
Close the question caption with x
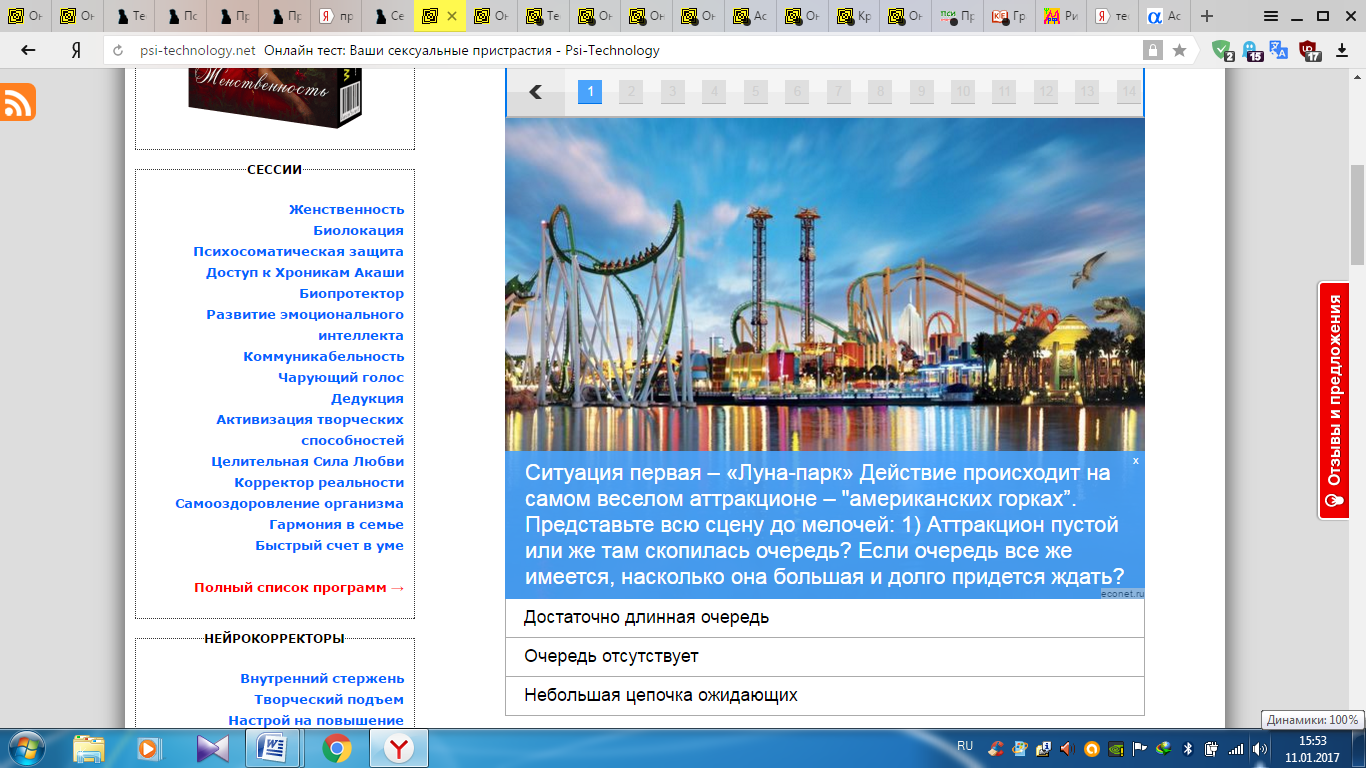[x=1136, y=460]
